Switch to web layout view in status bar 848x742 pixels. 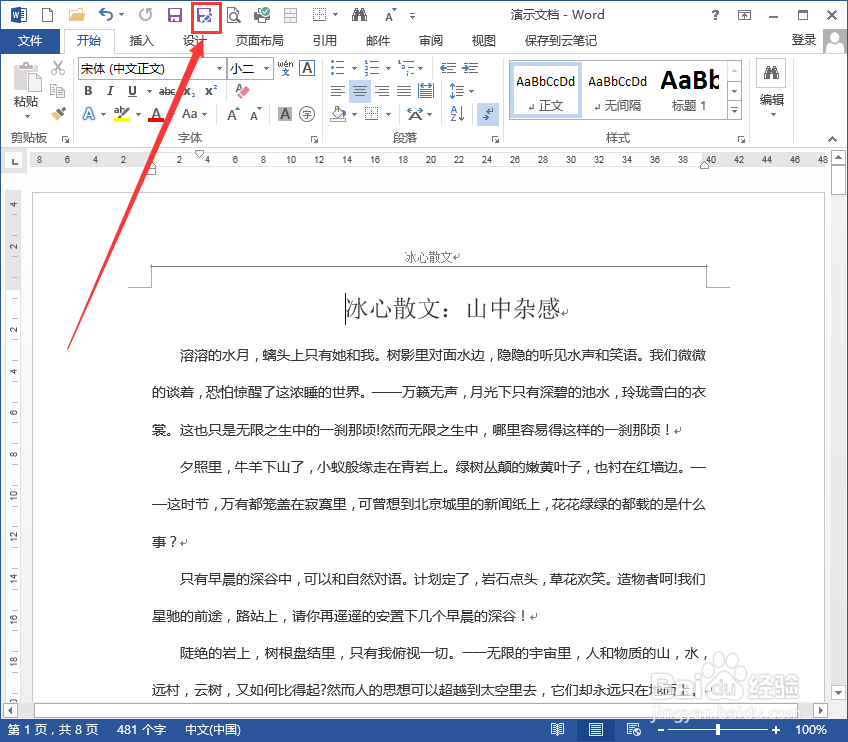pos(633,730)
